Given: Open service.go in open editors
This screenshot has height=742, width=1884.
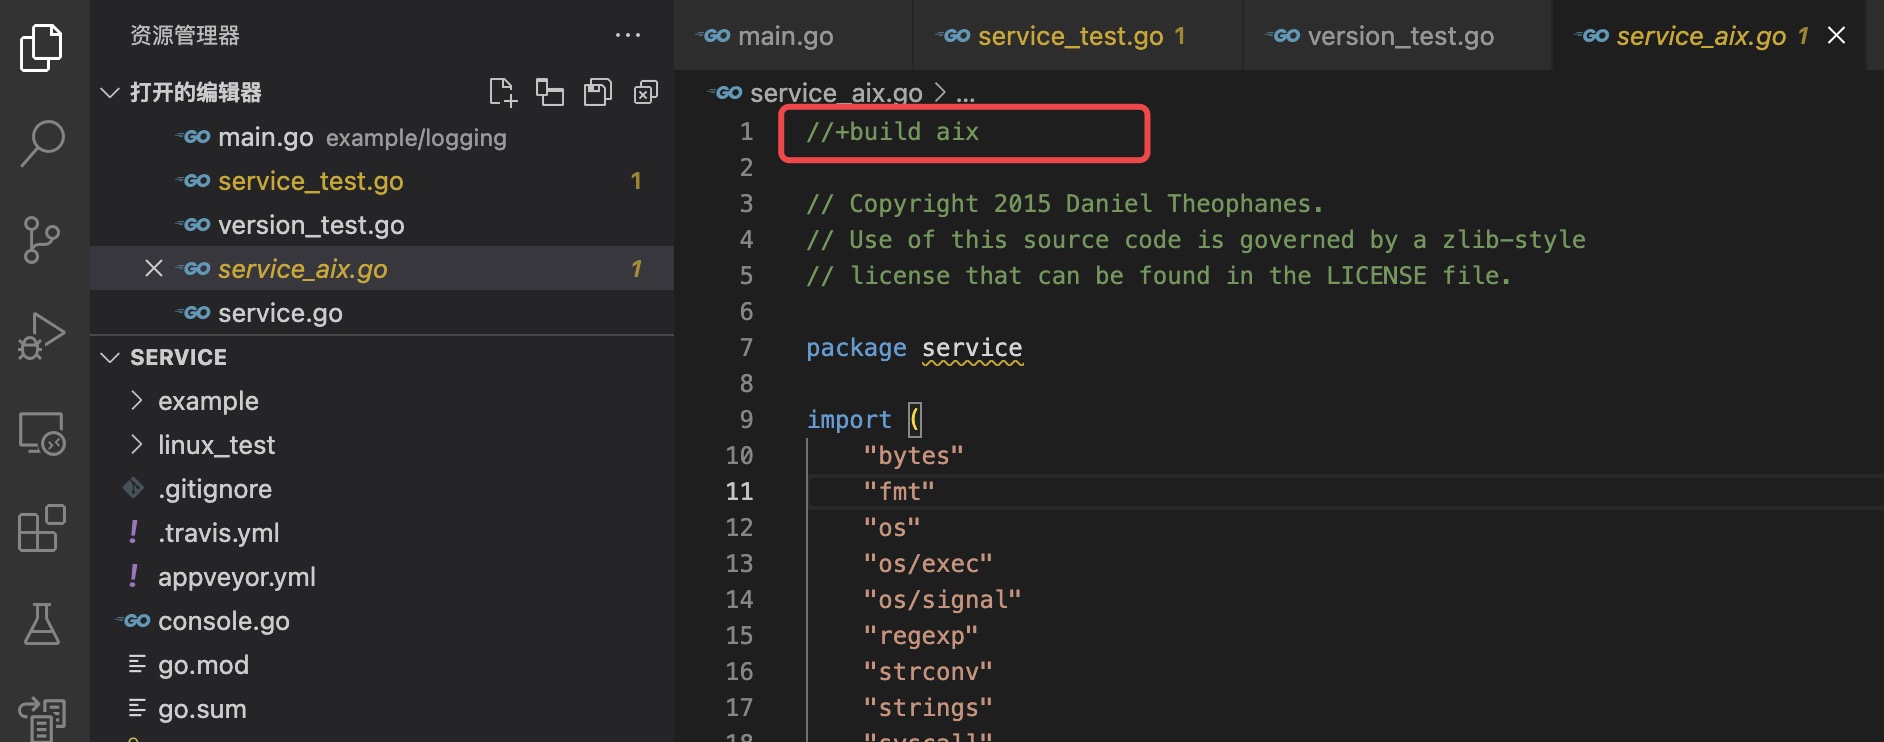Looking at the screenshot, I should tap(382, 313).
